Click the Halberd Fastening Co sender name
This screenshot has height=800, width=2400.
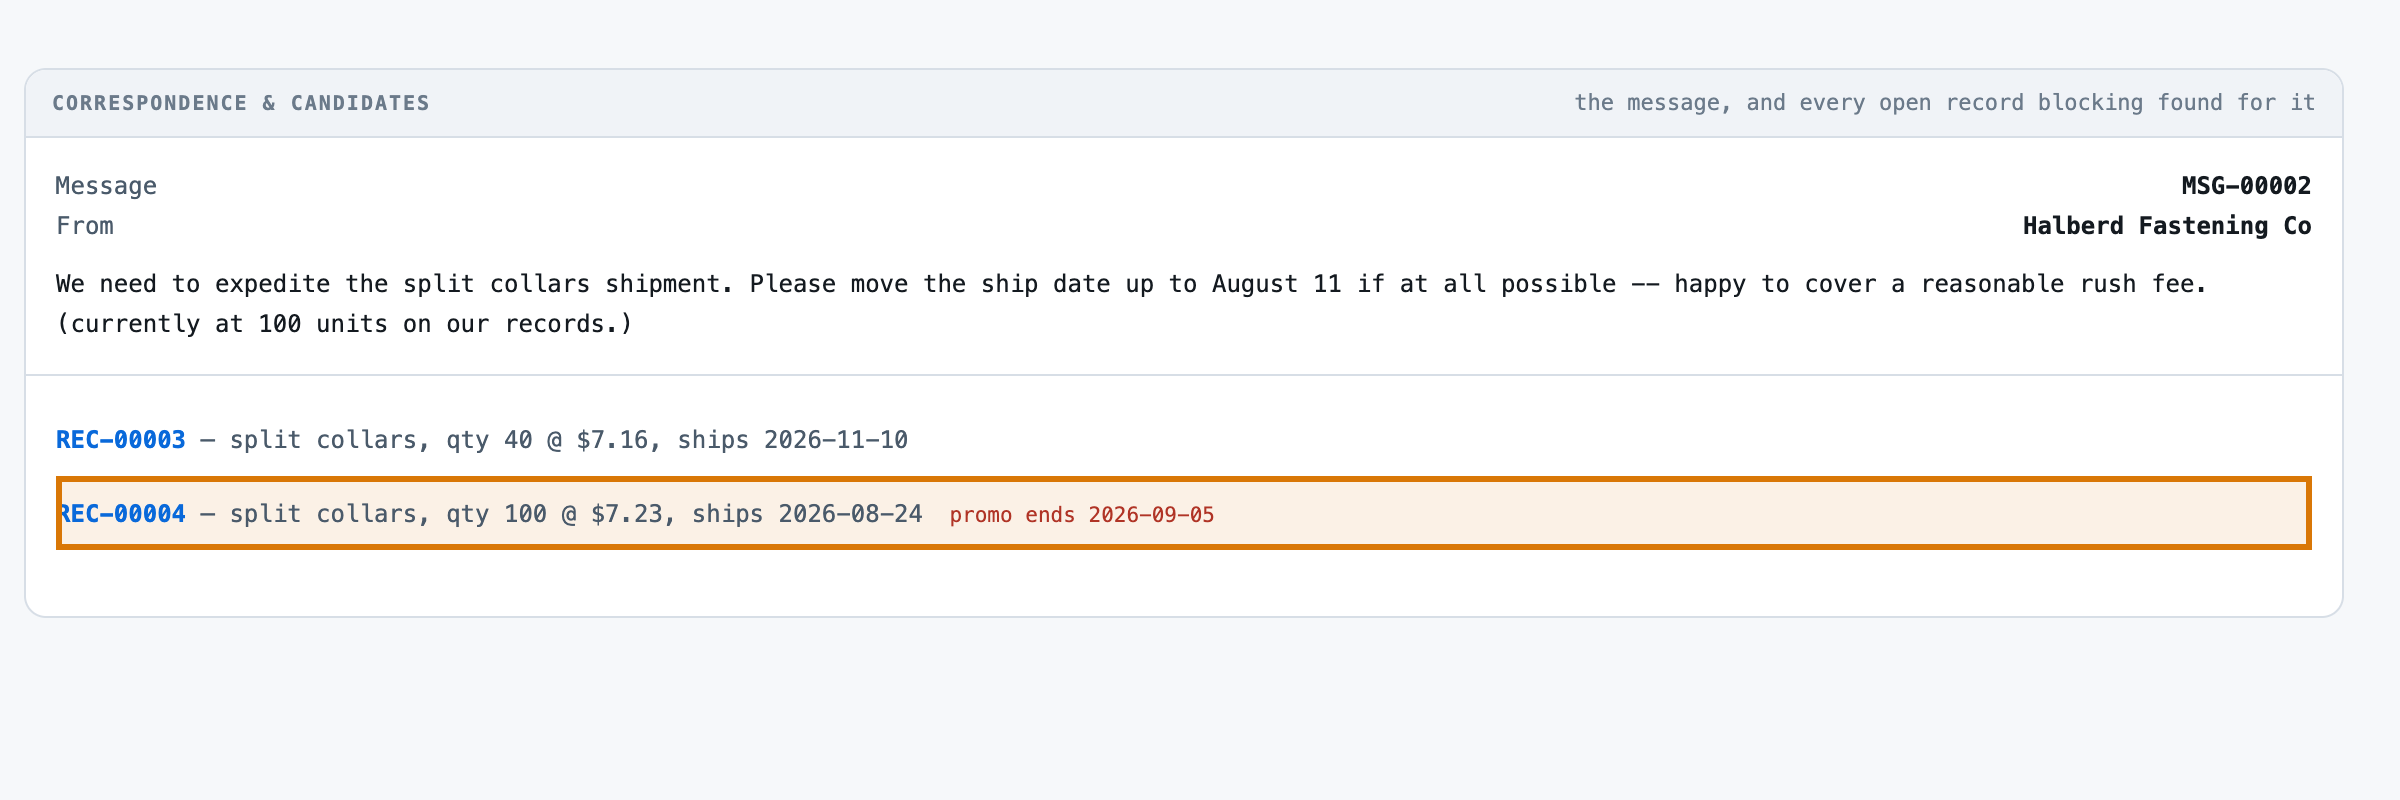point(2167,226)
